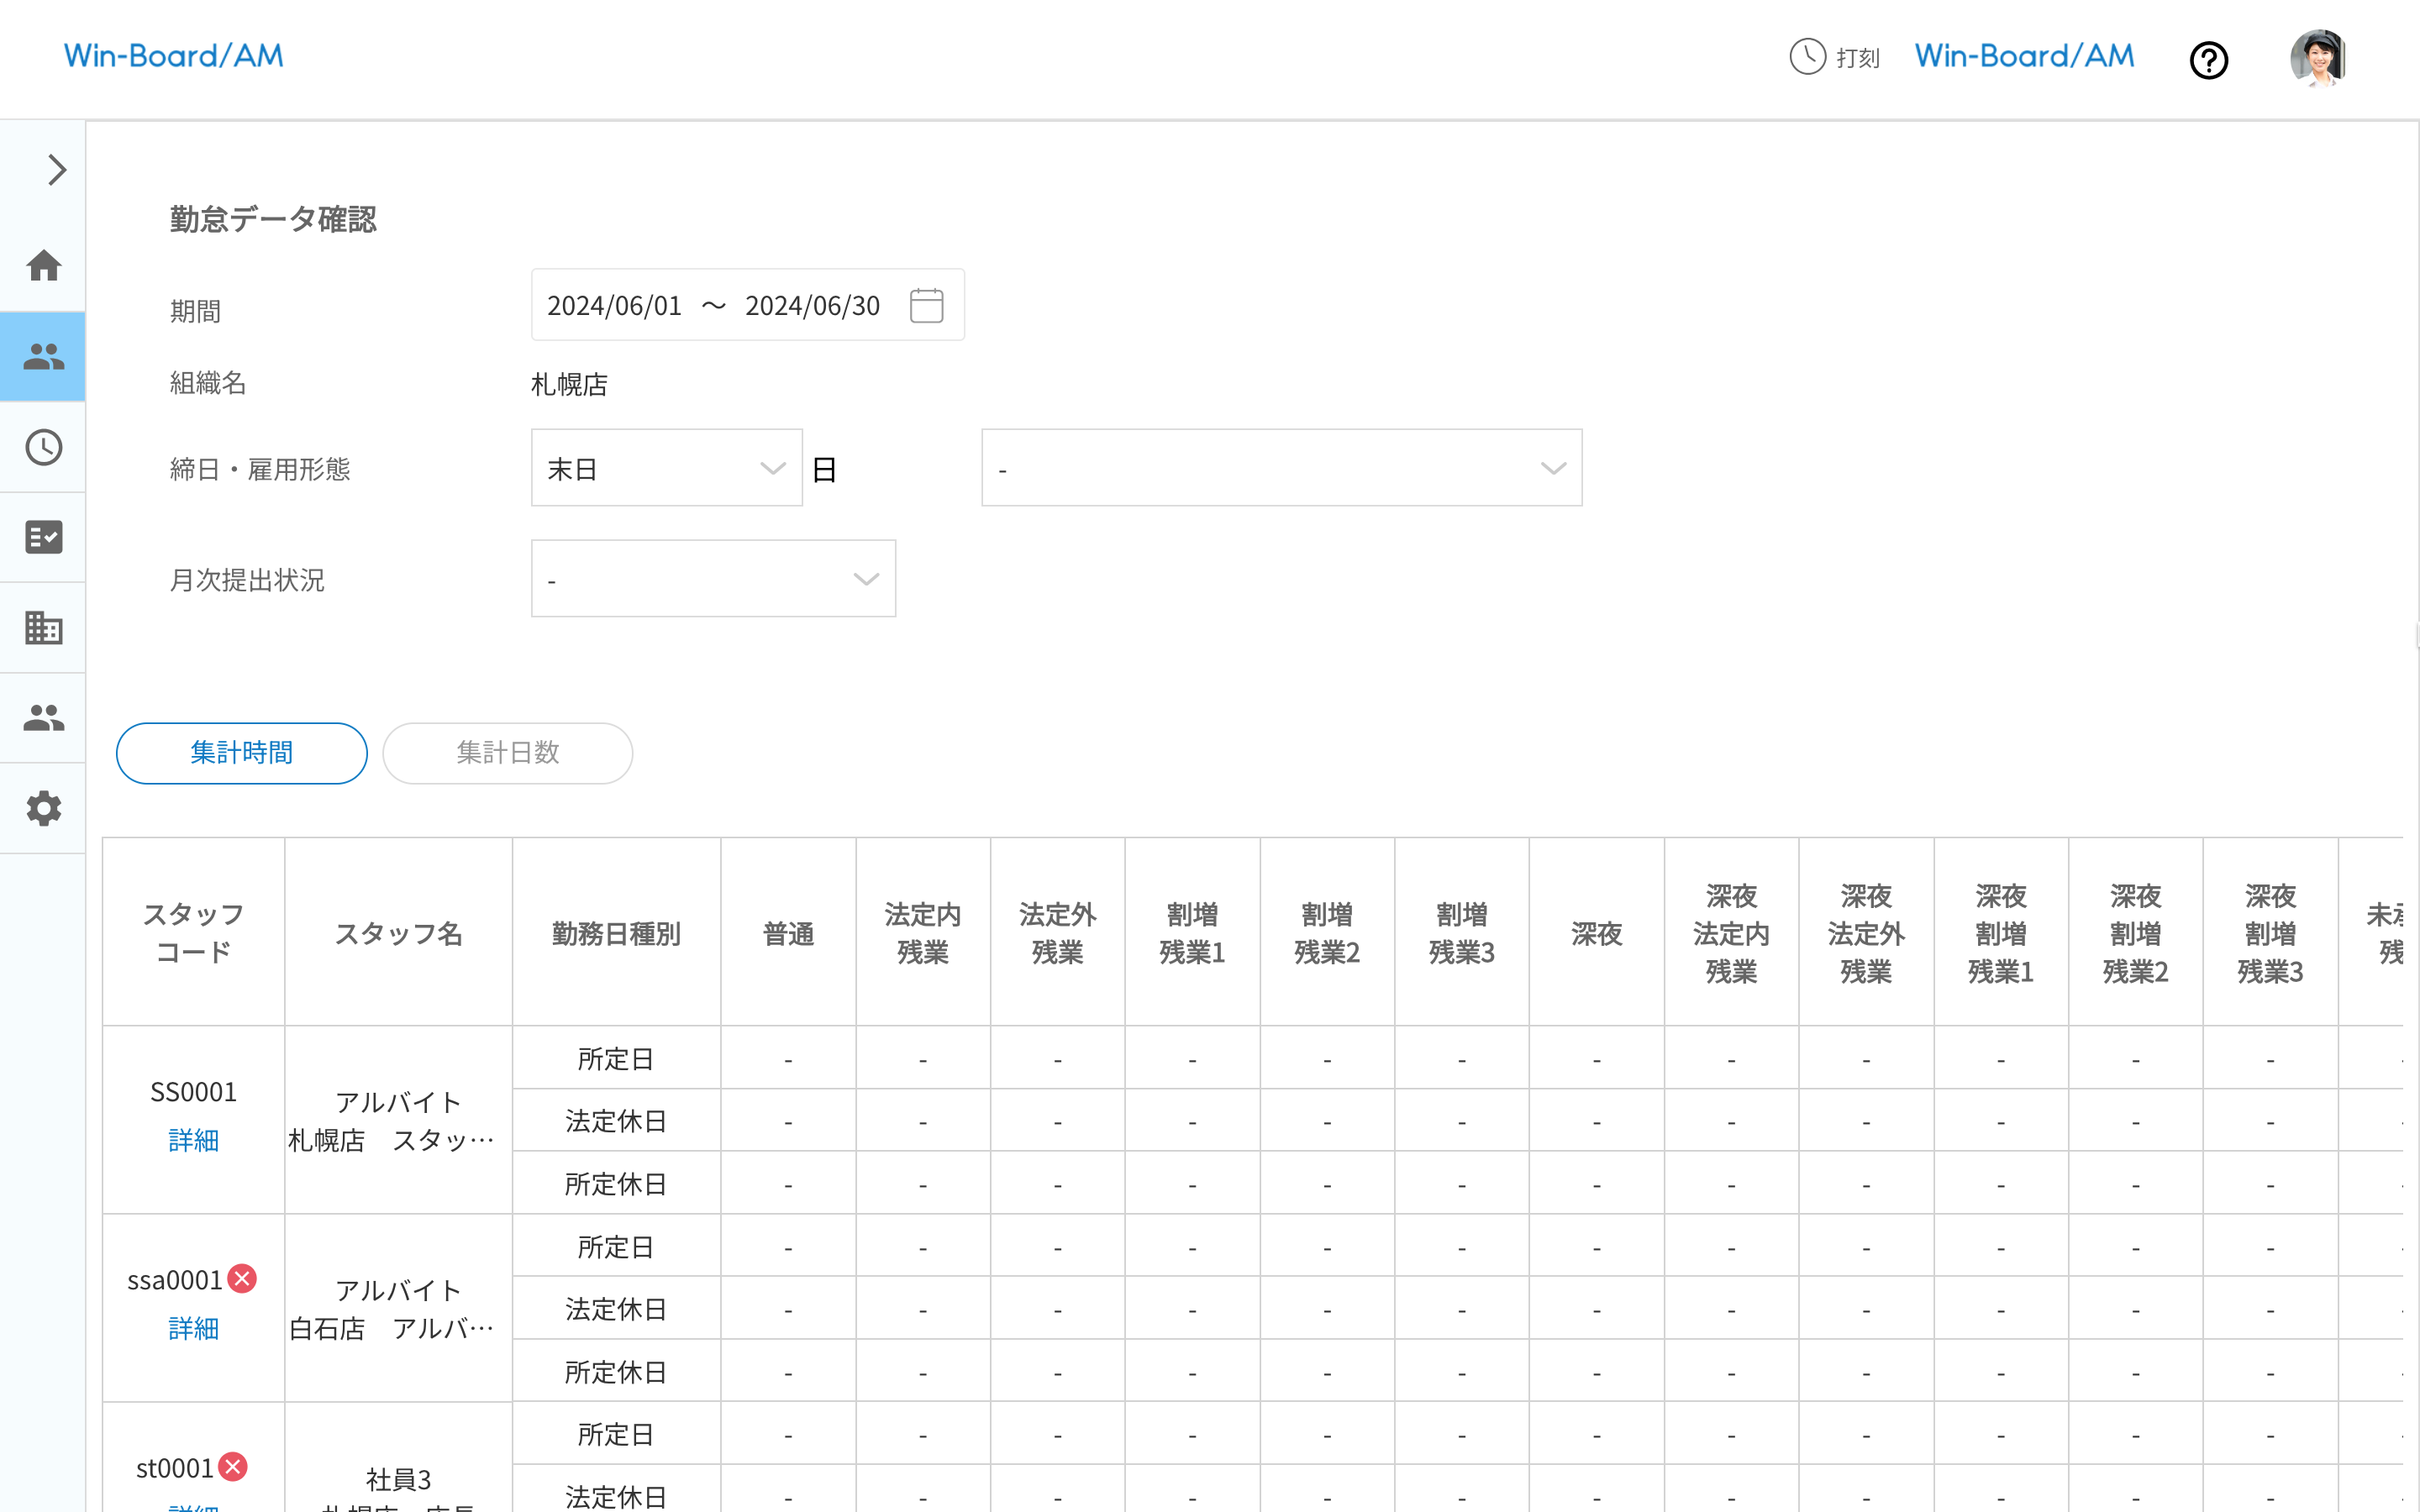Switch to the 集計日数 tab
The height and width of the screenshot is (1512, 2420).
[x=507, y=753]
